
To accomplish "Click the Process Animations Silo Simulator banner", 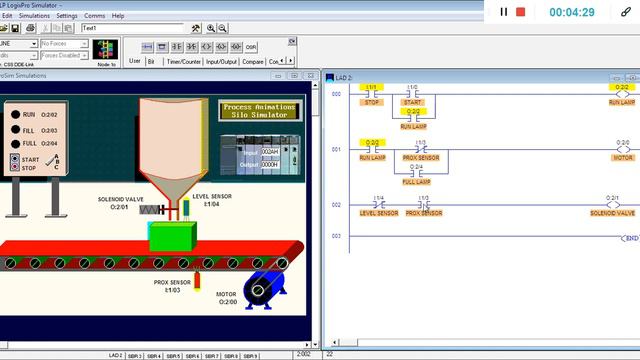I will tap(260, 111).
